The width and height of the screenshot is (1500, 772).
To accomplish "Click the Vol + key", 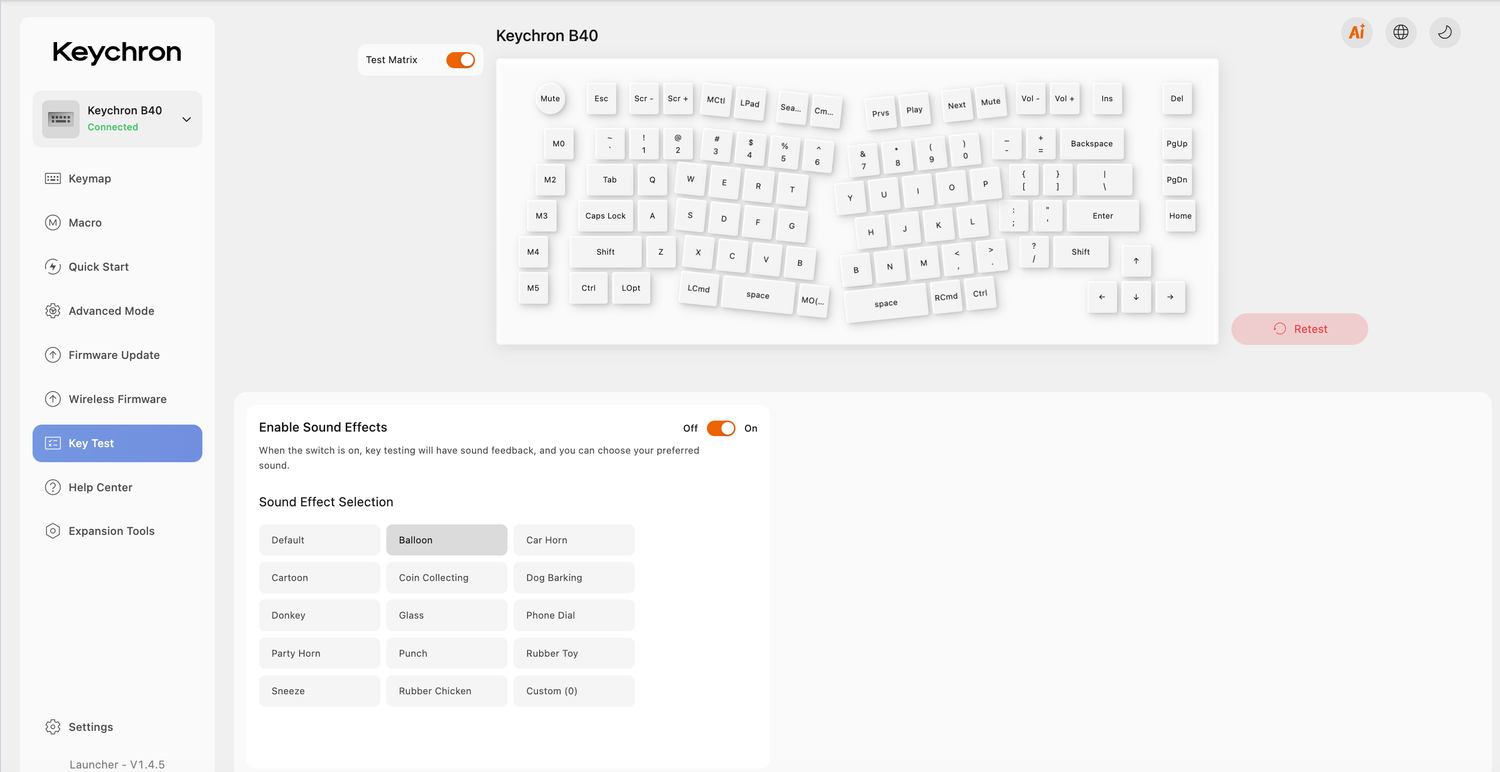I will click(x=1065, y=99).
